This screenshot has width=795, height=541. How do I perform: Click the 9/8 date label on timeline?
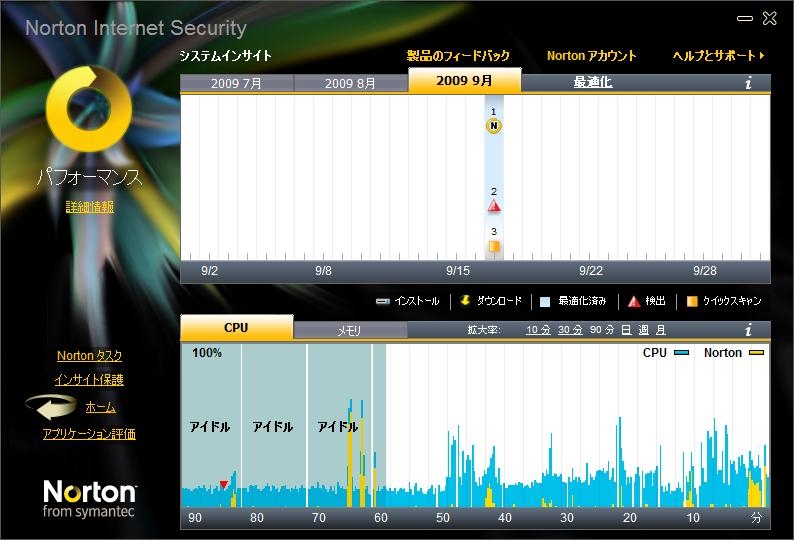coord(323,271)
